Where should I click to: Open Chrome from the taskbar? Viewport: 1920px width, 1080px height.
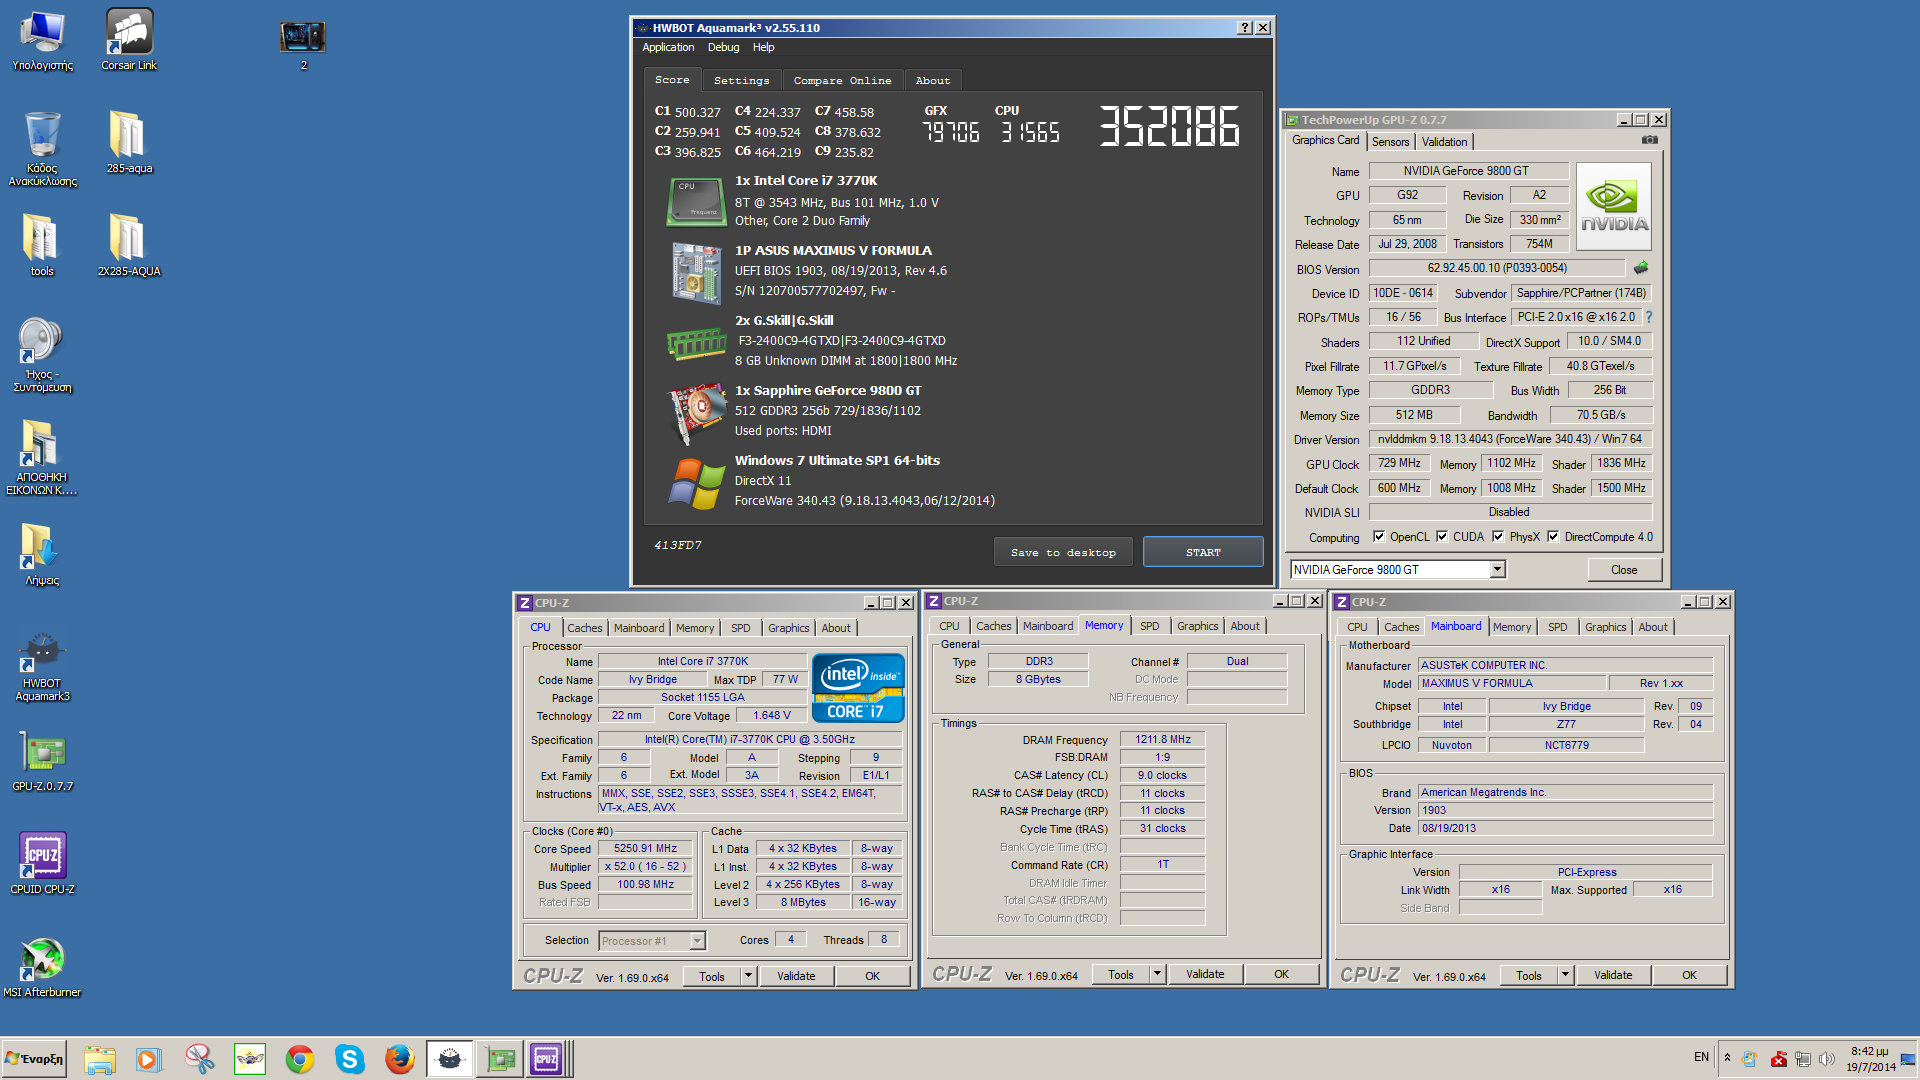(299, 1059)
